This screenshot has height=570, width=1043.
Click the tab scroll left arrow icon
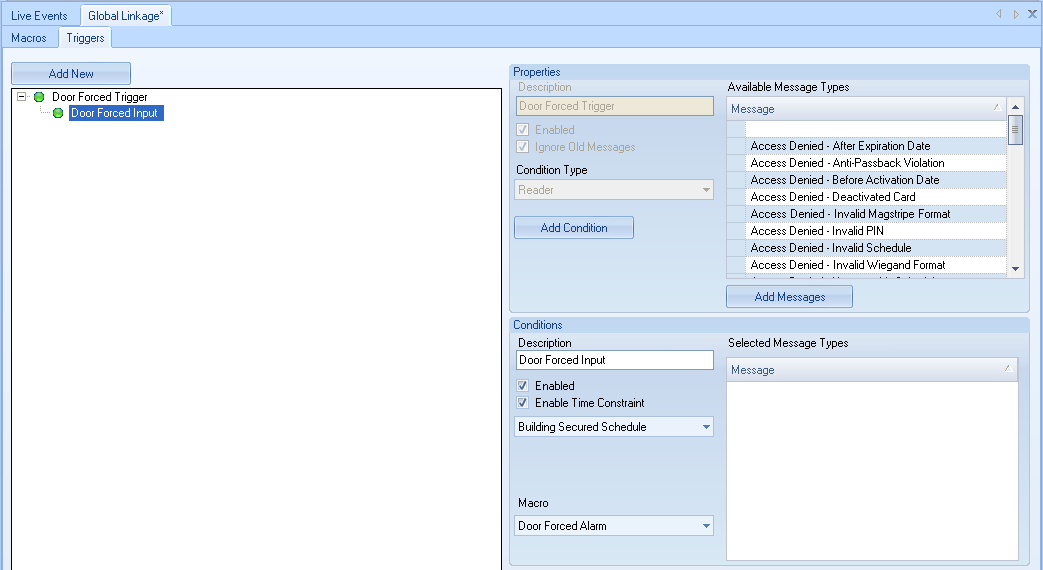(x=998, y=14)
